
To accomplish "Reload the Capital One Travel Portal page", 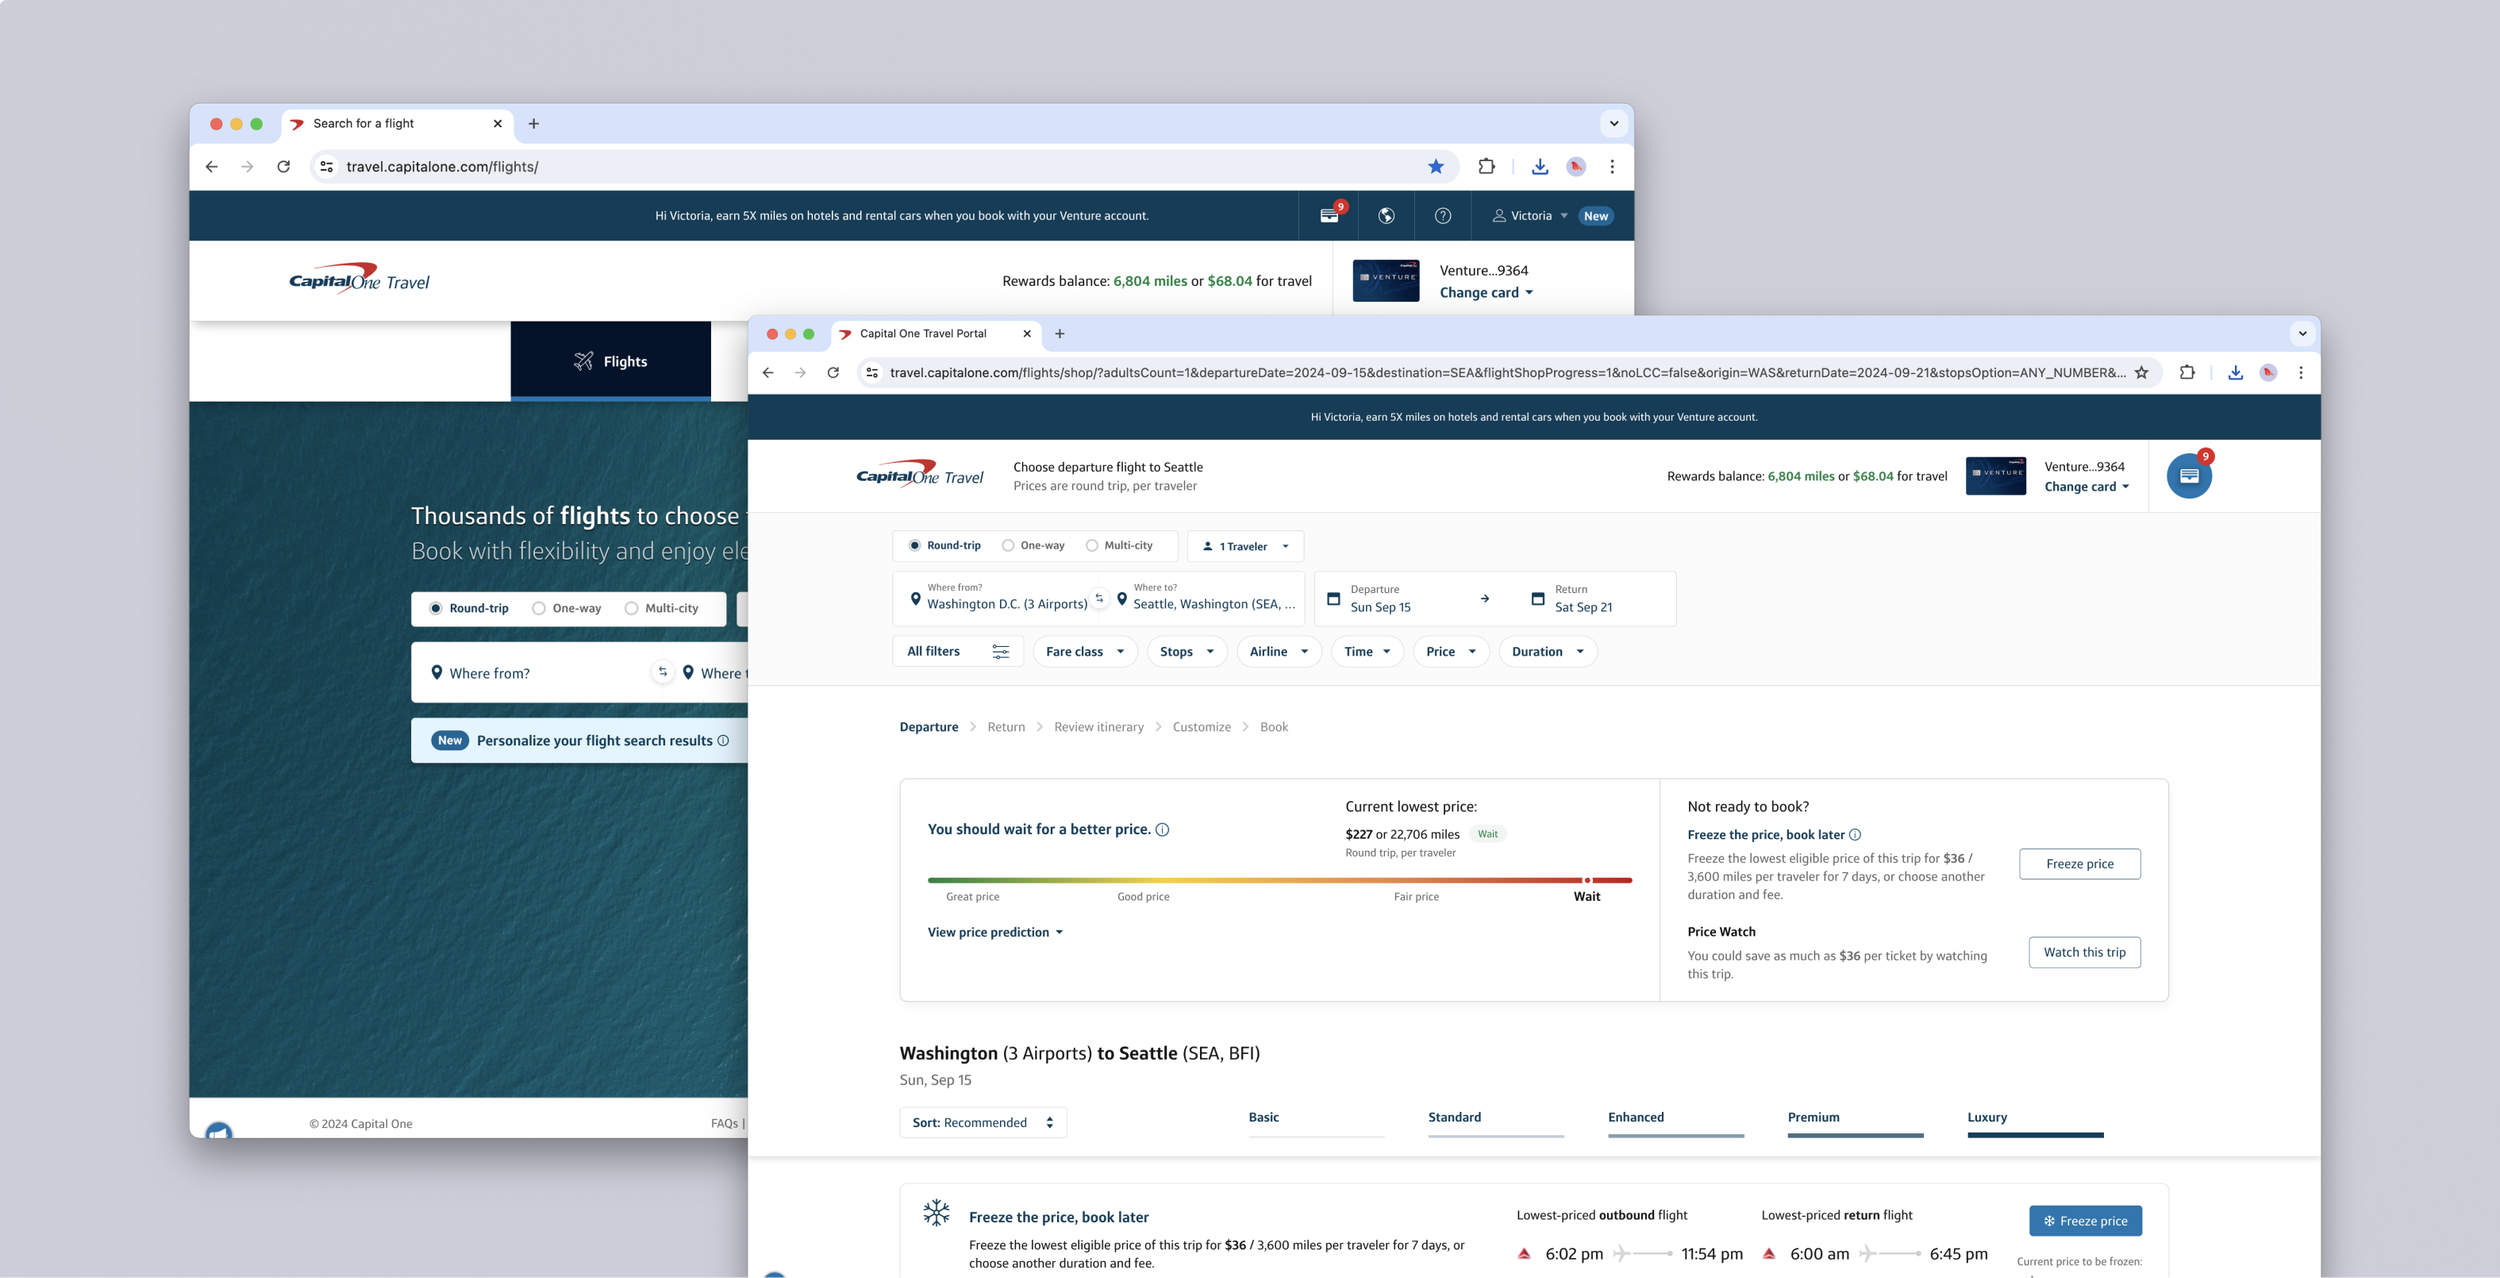I will (833, 373).
